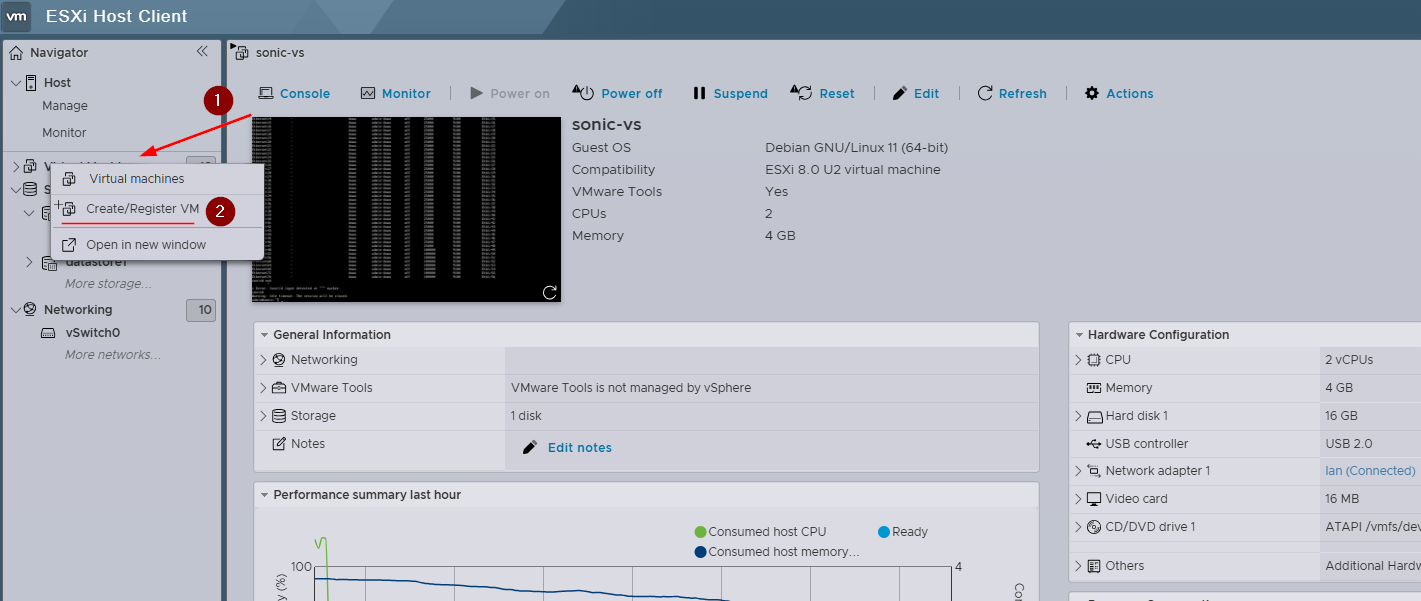Click the ESXi 8.0 U2 virtual machine text
The image size is (1421, 601).
[852, 170]
